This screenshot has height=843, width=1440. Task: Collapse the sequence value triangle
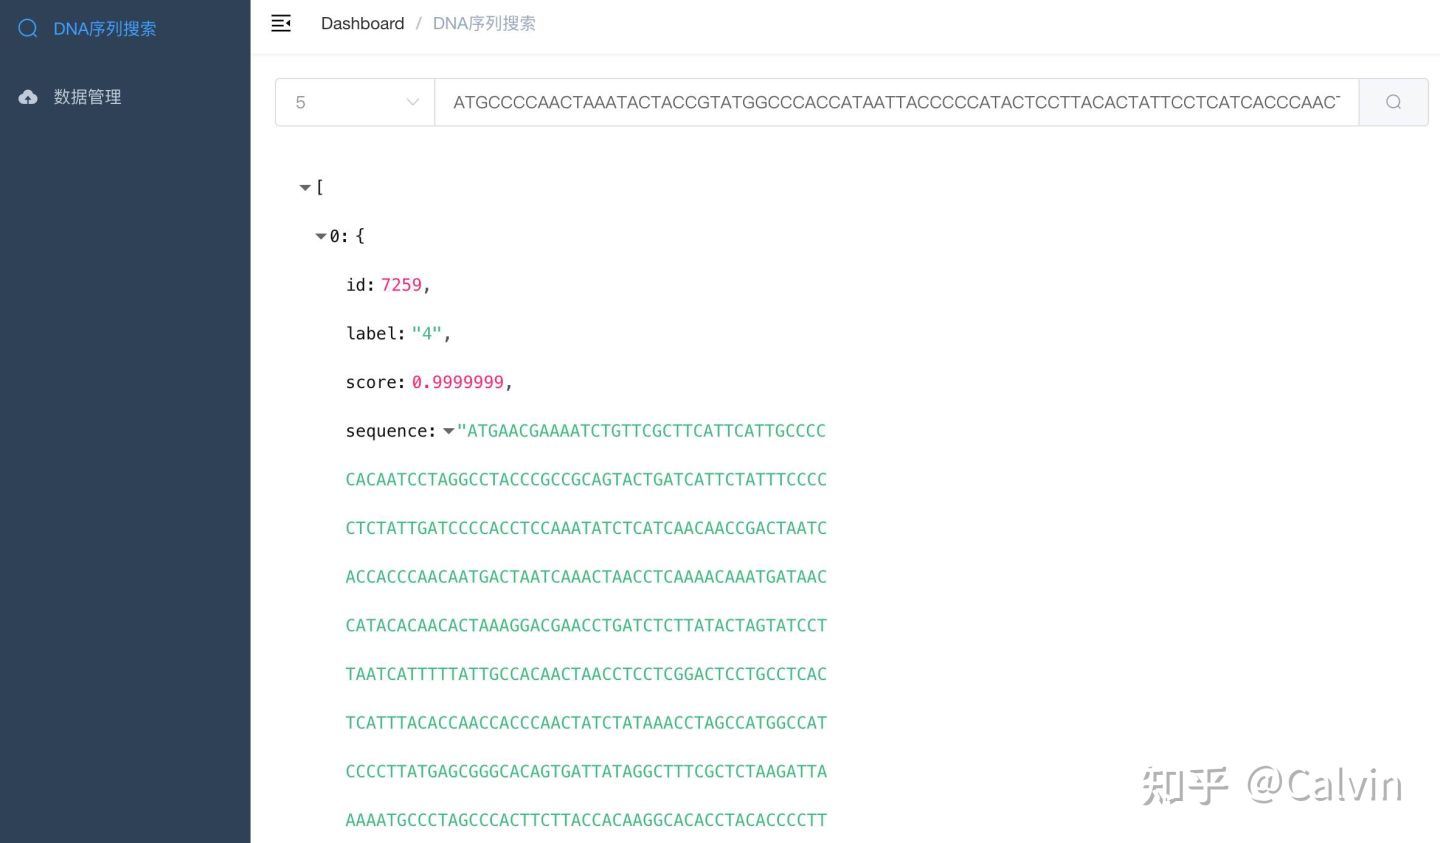point(449,431)
